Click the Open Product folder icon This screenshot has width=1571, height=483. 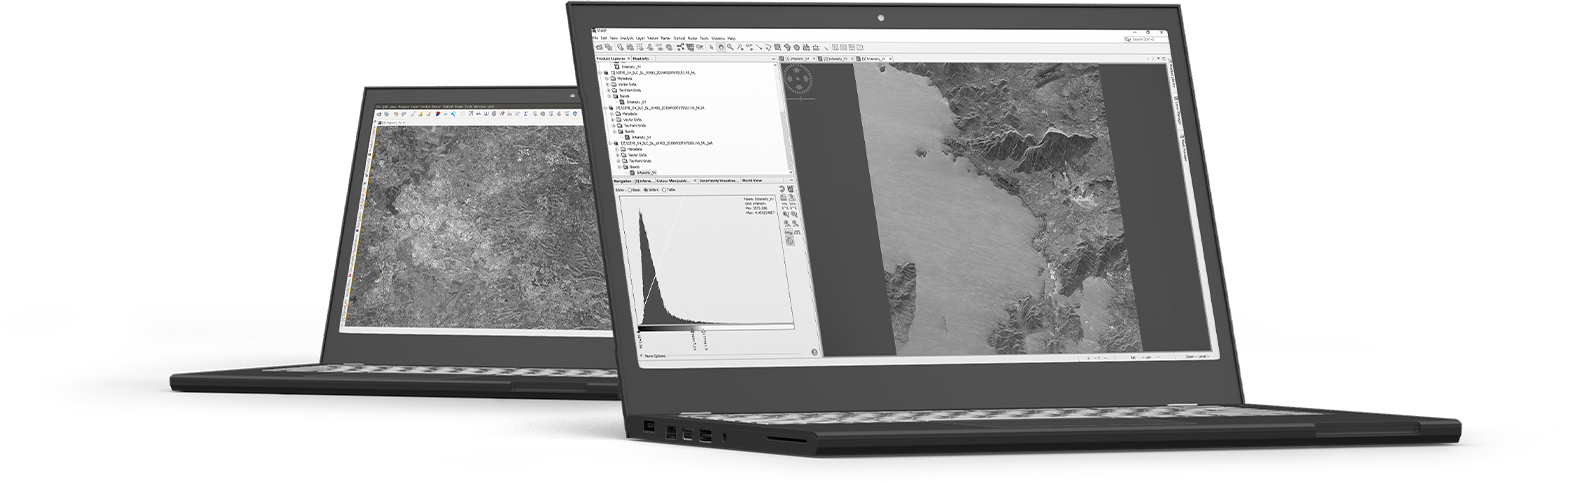pos(599,46)
